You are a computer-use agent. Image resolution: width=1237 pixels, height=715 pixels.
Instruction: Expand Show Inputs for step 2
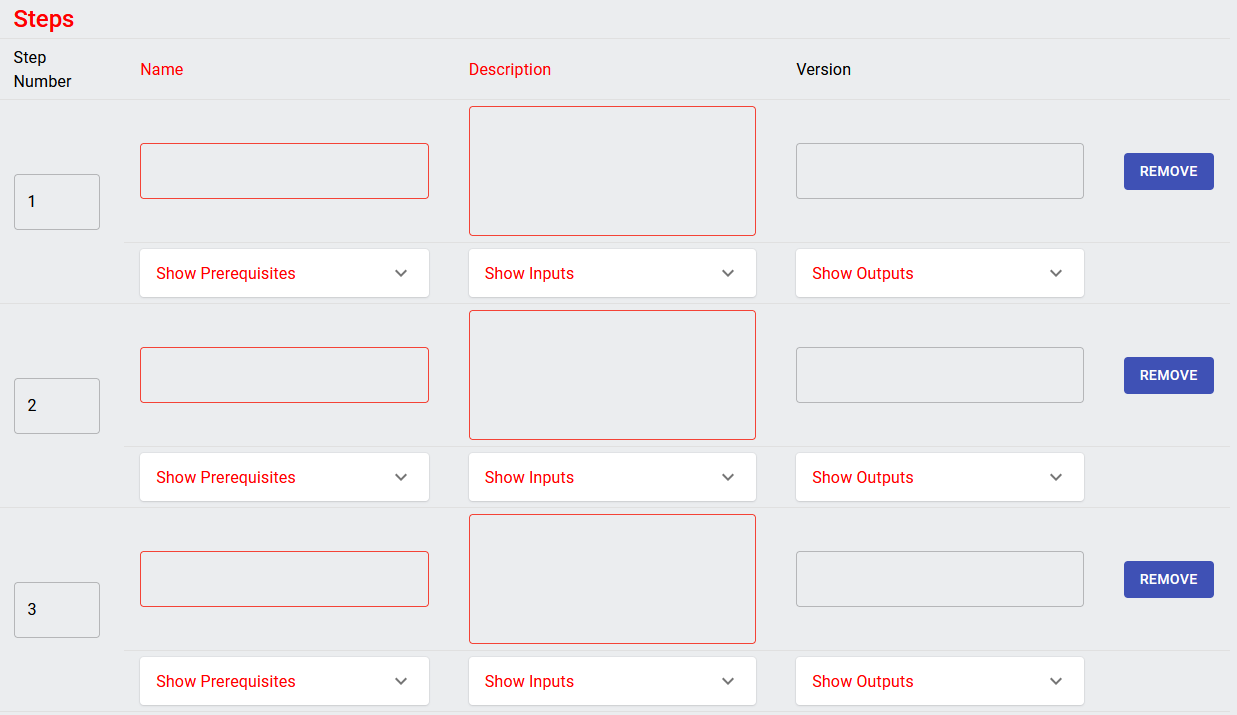click(x=612, y=477)
